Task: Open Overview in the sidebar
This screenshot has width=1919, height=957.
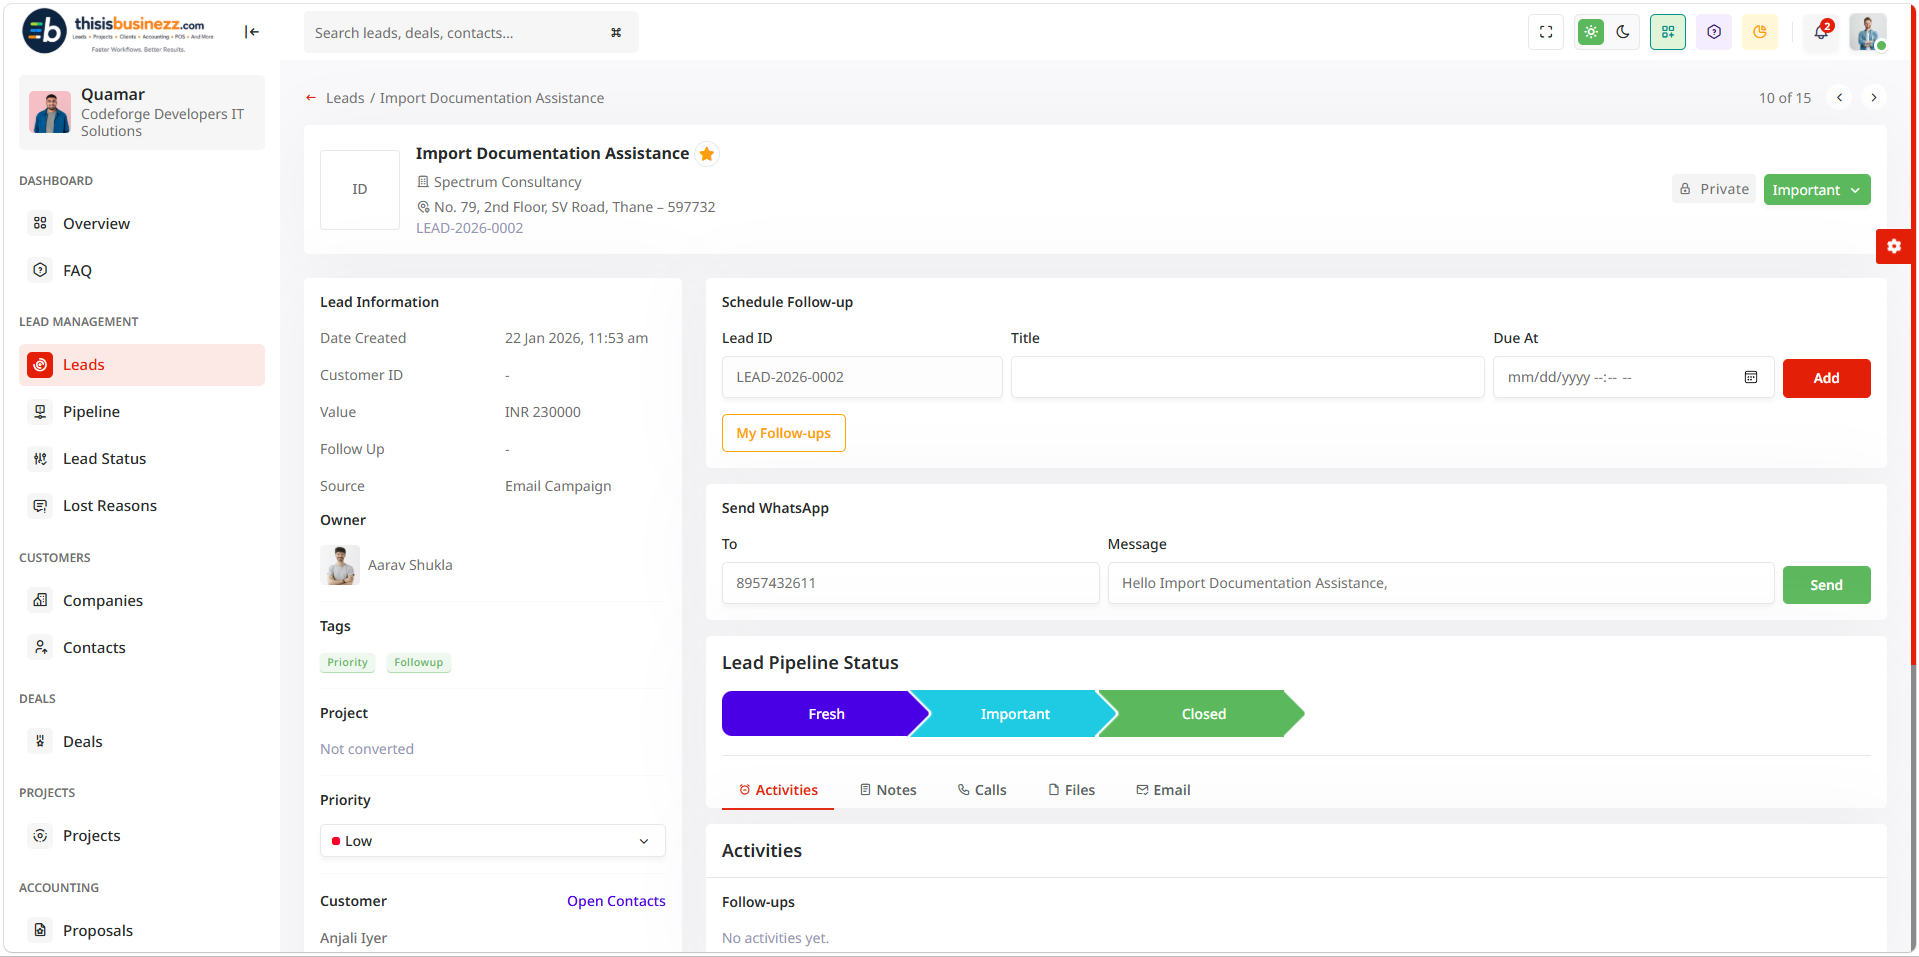Action: pos(142,224)
